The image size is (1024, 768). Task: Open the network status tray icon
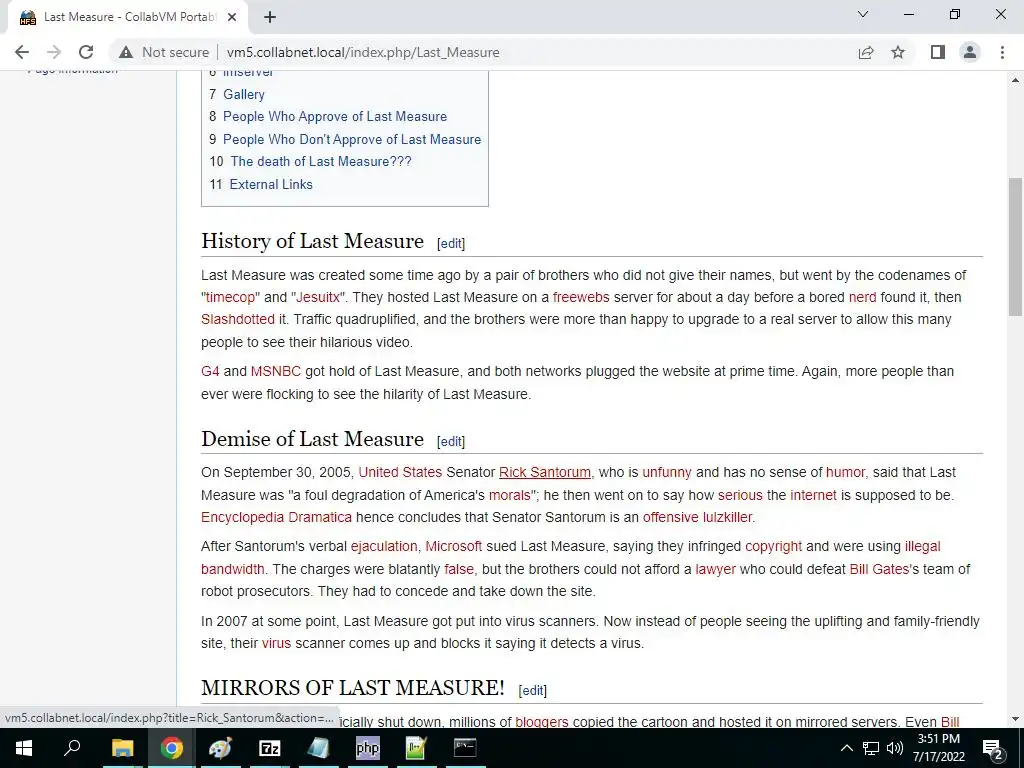(x=871, y=748)
